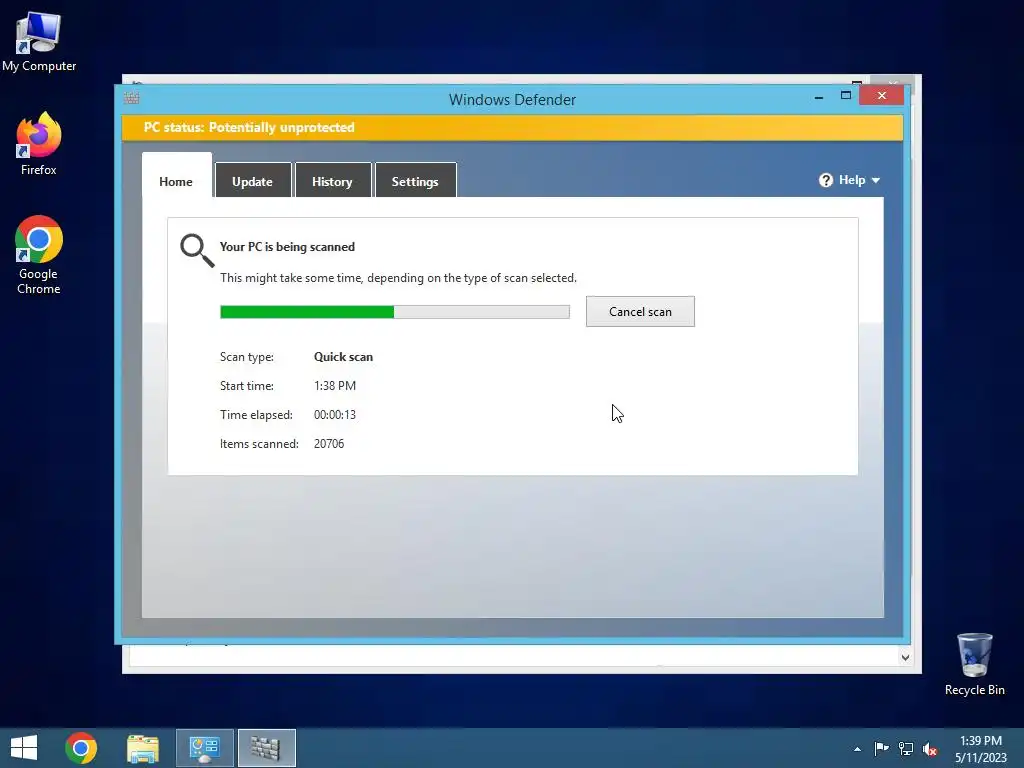Open the My Computer desktop icon

(39, 41)
